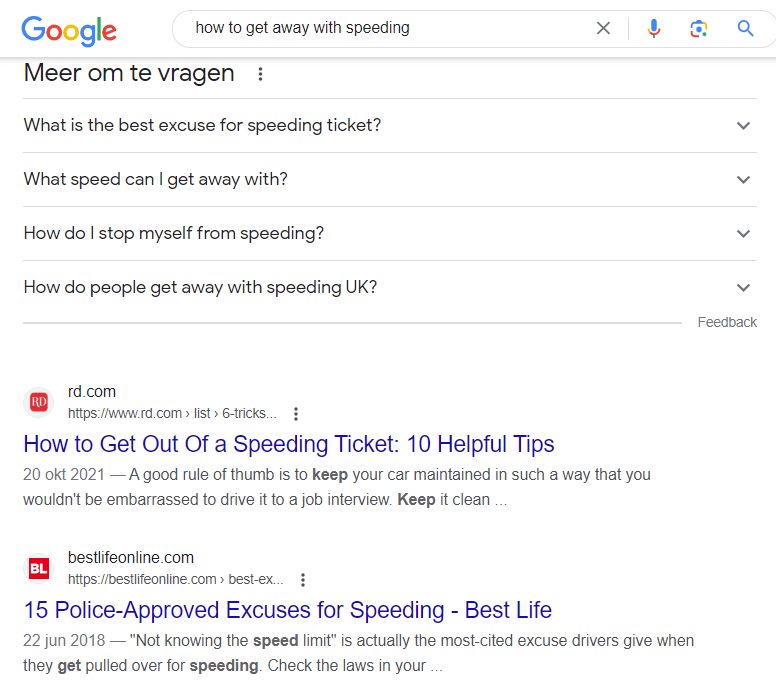The width and height of the screenshot is (776, 686).
Task: Click the RD site favicon
Action: click(x=39, y=402)
